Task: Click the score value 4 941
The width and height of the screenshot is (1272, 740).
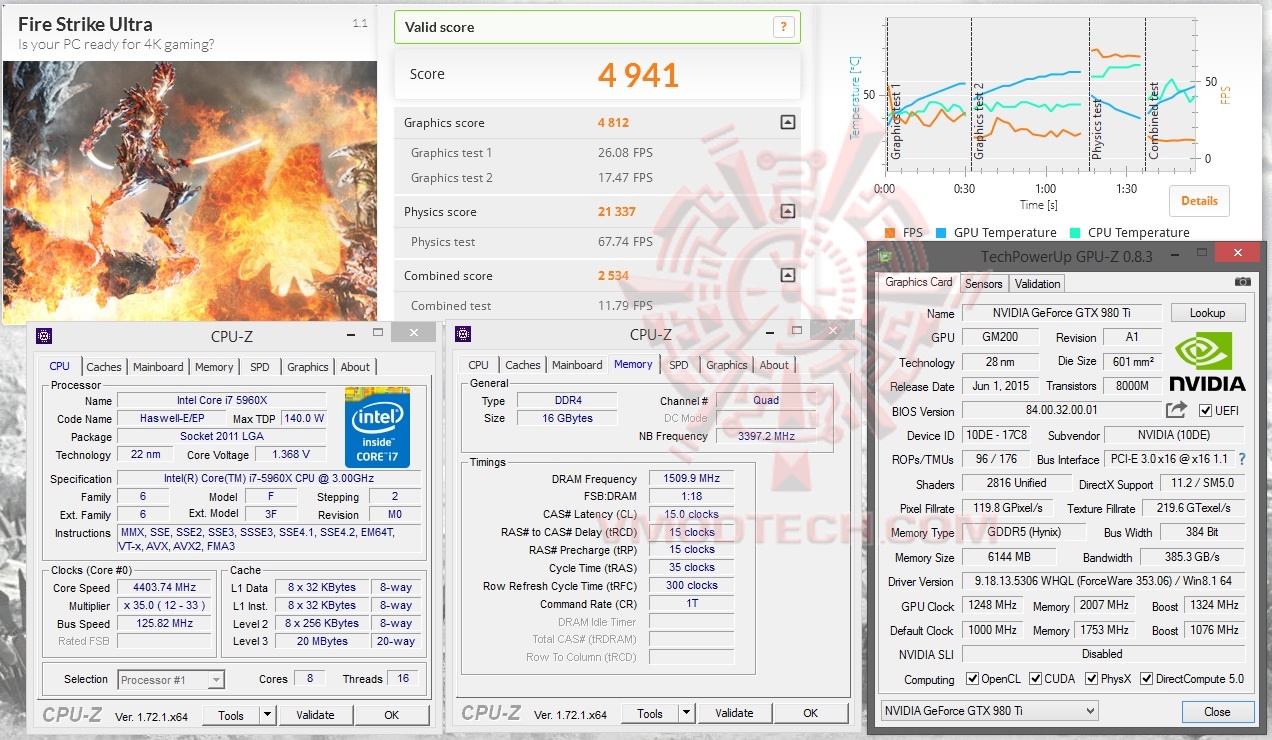Action: pyautogui.click(x=638, y=75)
